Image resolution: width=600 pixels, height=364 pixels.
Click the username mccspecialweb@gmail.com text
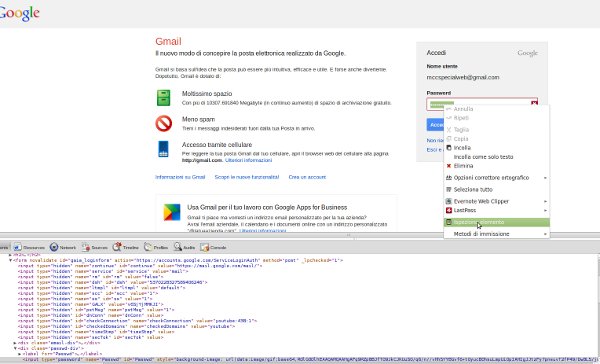pos(463,77)
